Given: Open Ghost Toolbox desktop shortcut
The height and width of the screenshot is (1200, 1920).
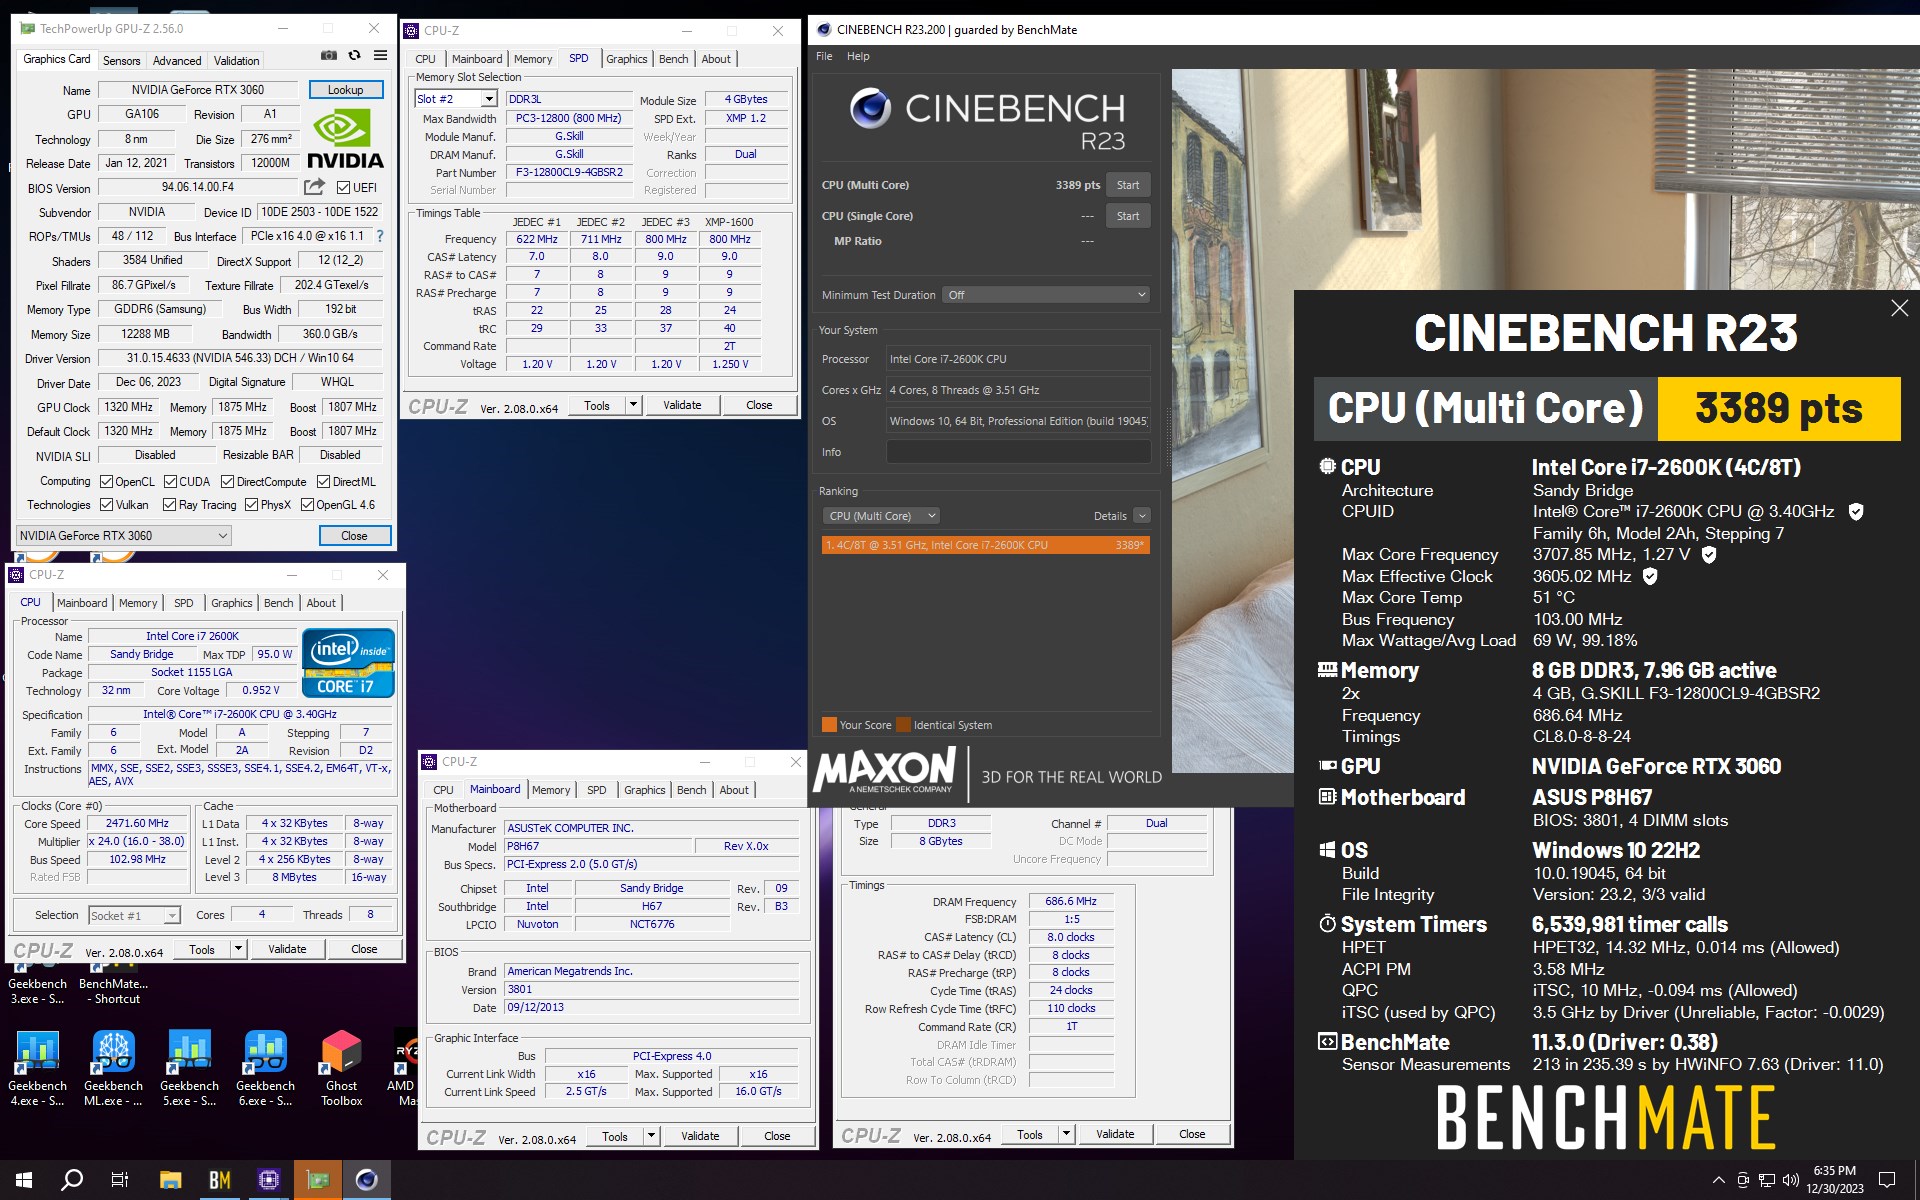Looking at the screenshot, I should tap(341, 1069).
